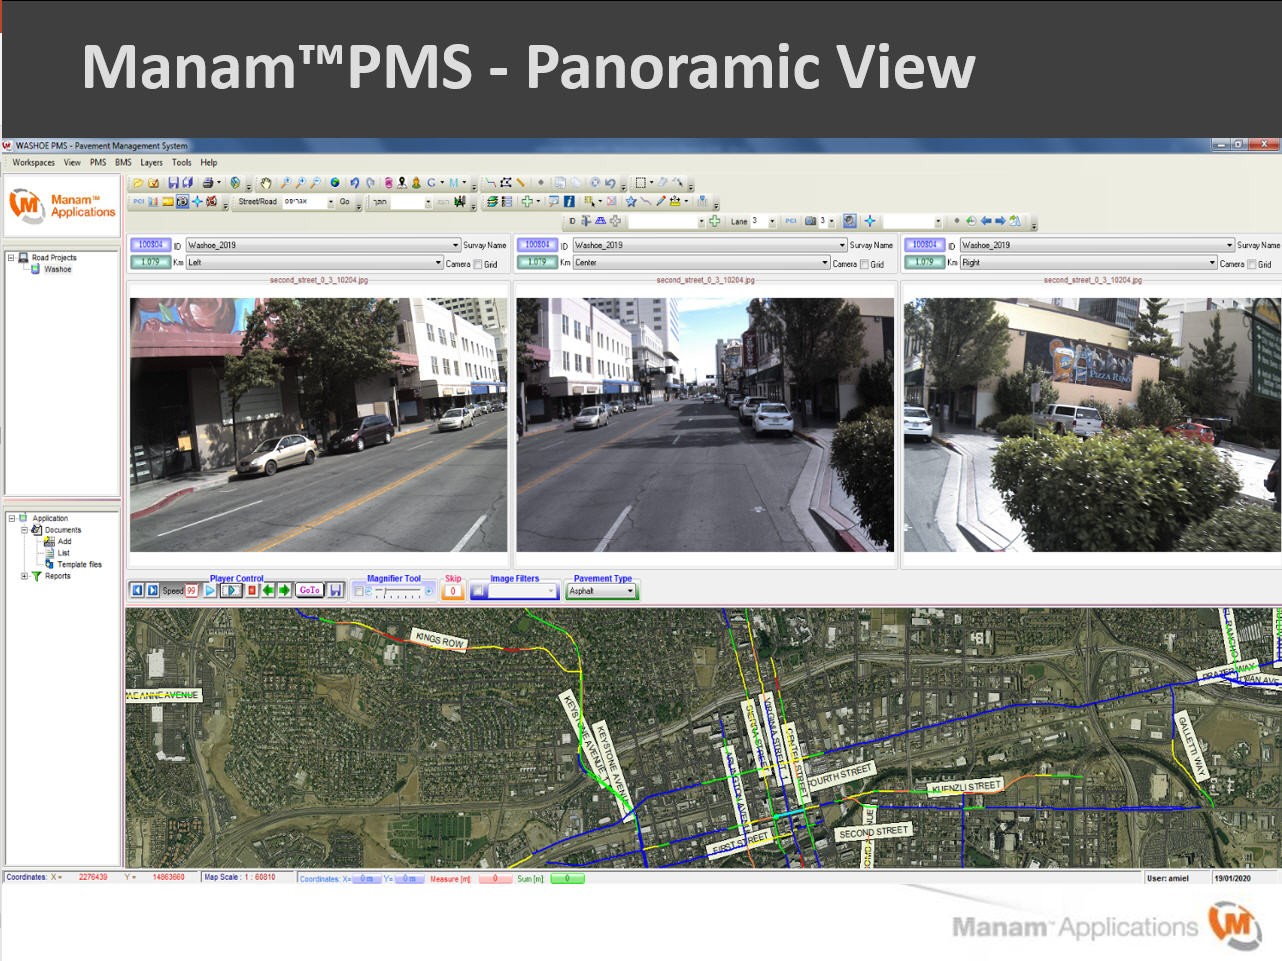
Task: Click the Center camera street image
Action: click(x=705, y=424)
